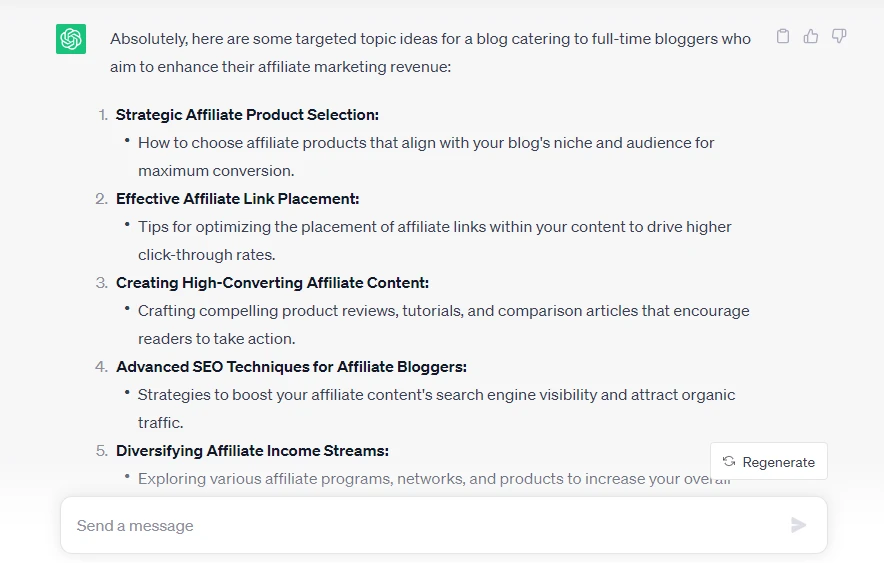Focus the Send a message field
Screen dimensions: 884x563
[428, 525]
